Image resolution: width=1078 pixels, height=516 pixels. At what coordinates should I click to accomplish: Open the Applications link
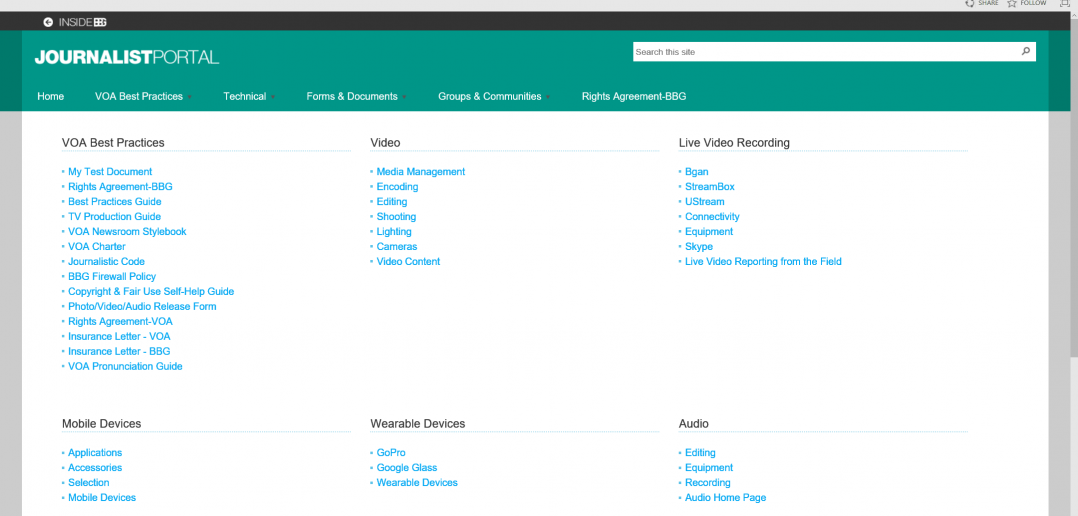tap(95, 453)
